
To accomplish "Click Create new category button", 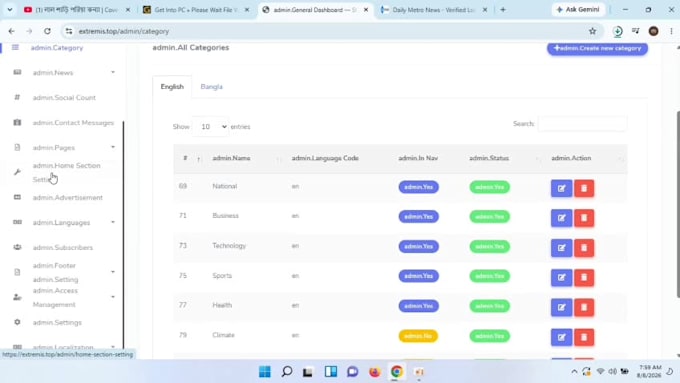I will click(x=597, y=48).
